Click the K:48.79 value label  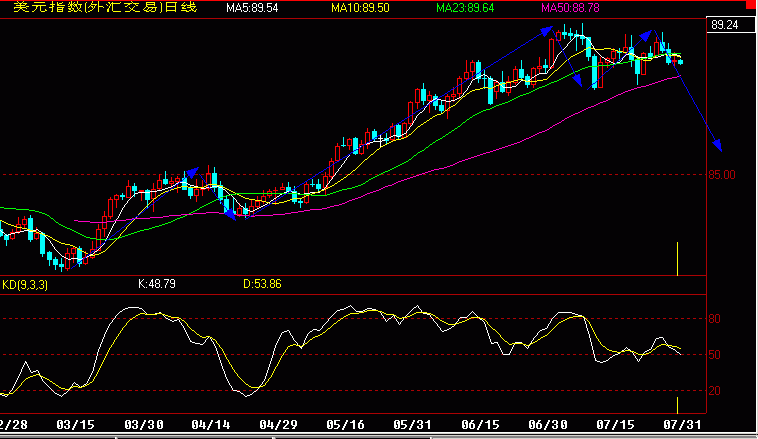click(157, 284)
